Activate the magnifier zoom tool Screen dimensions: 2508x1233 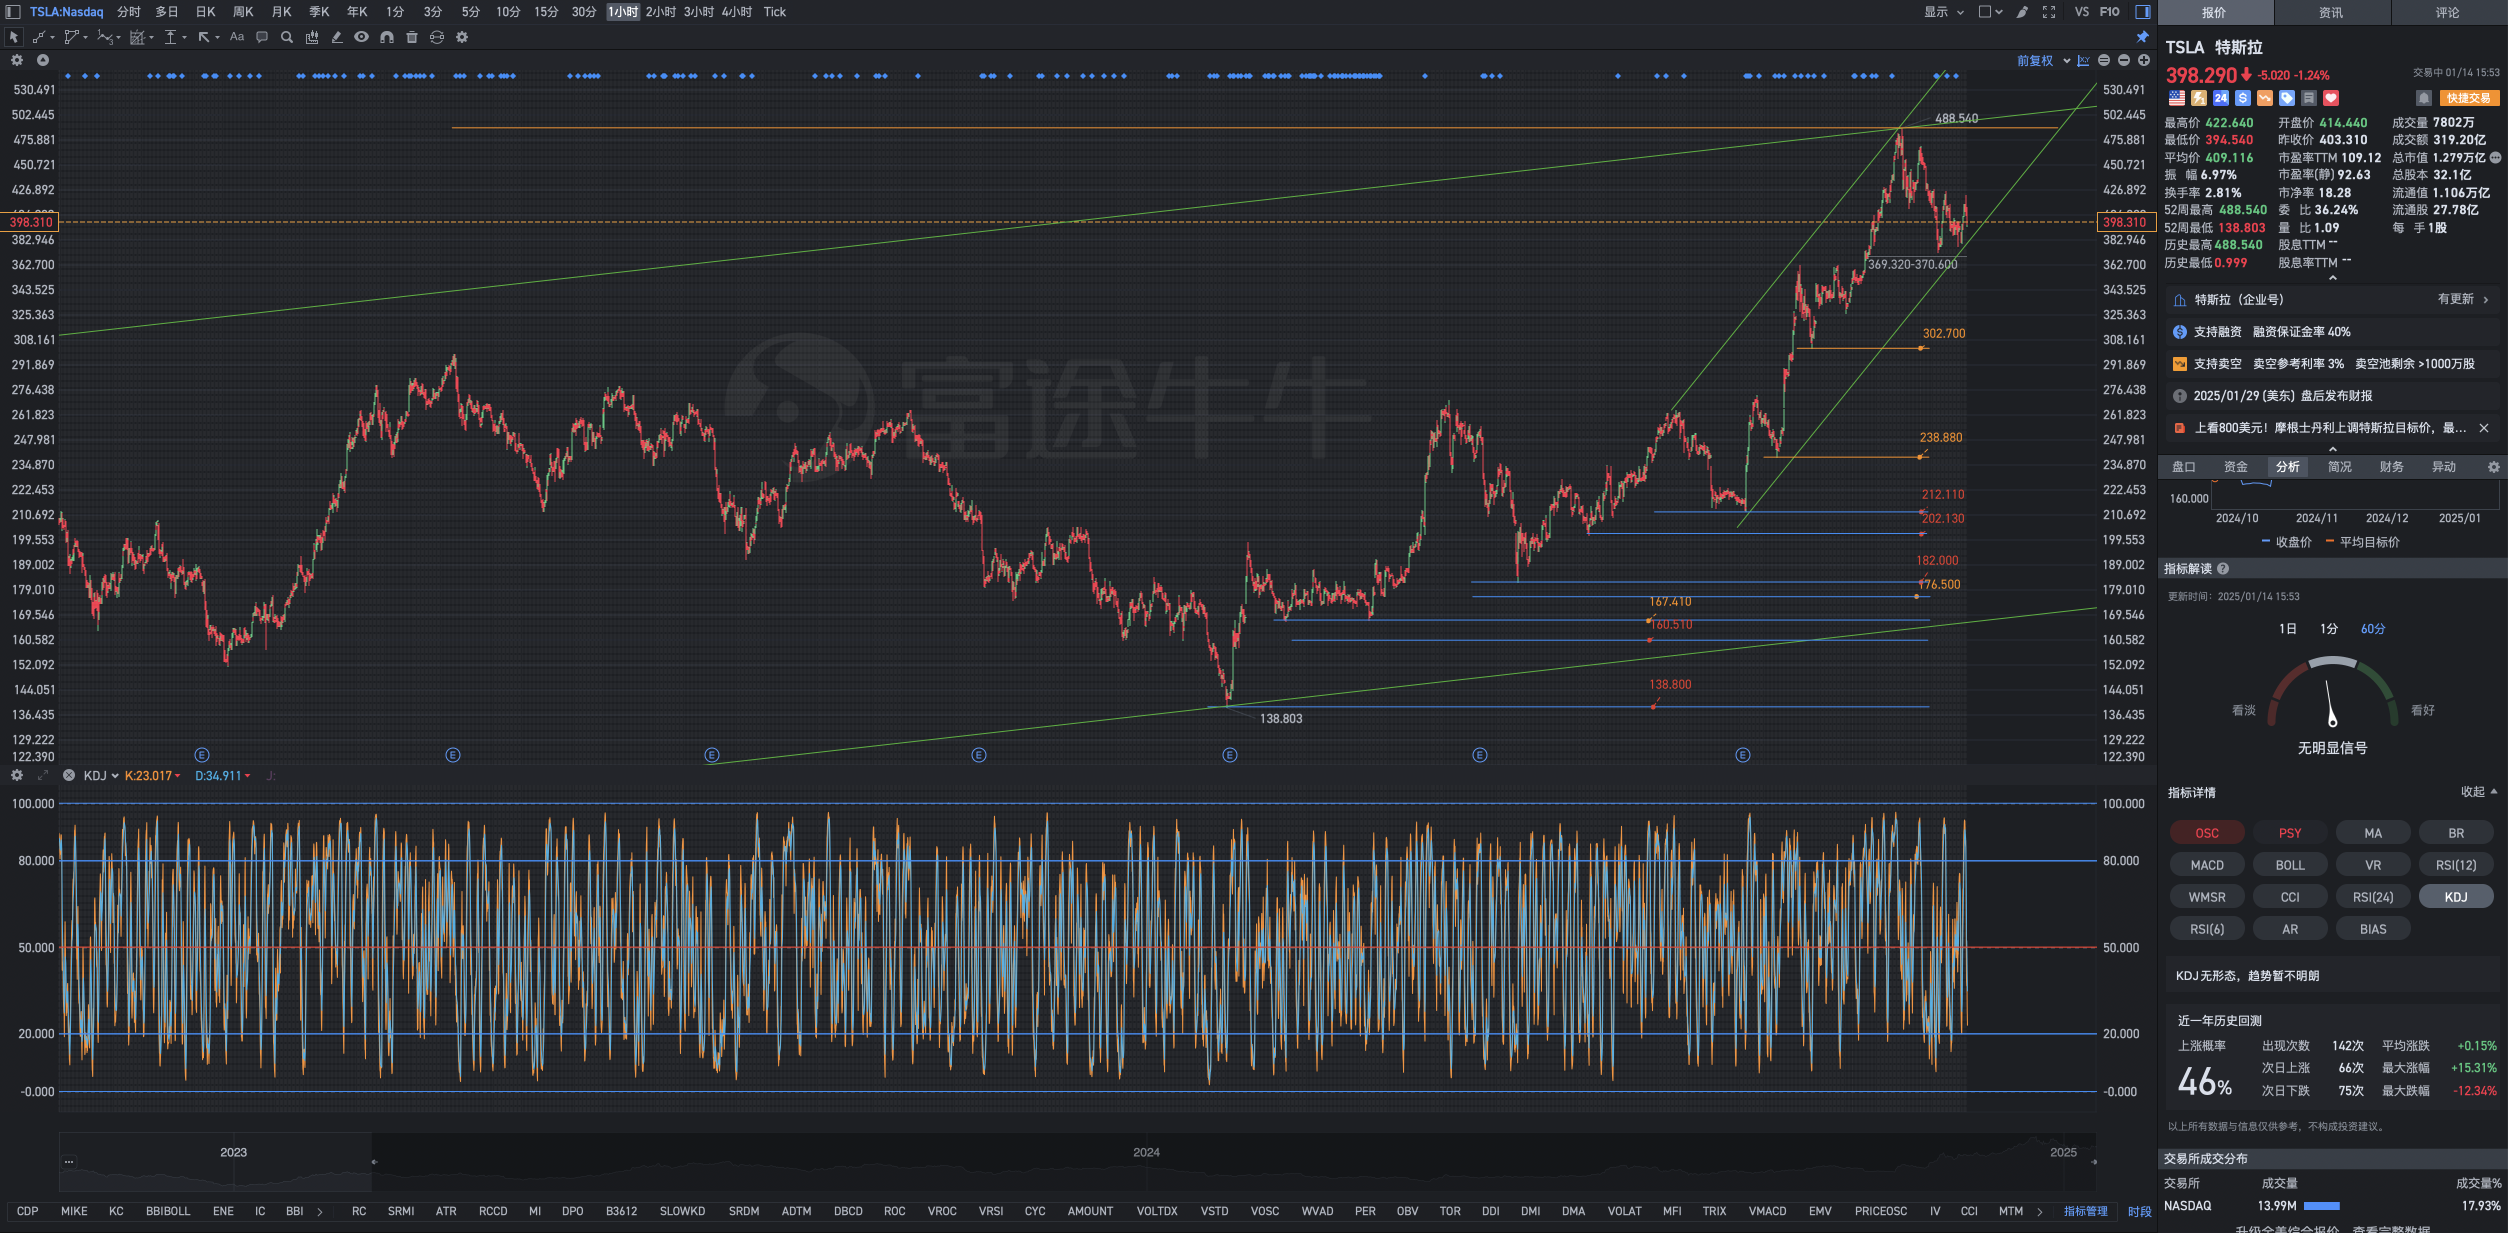[x=287, y=37]
